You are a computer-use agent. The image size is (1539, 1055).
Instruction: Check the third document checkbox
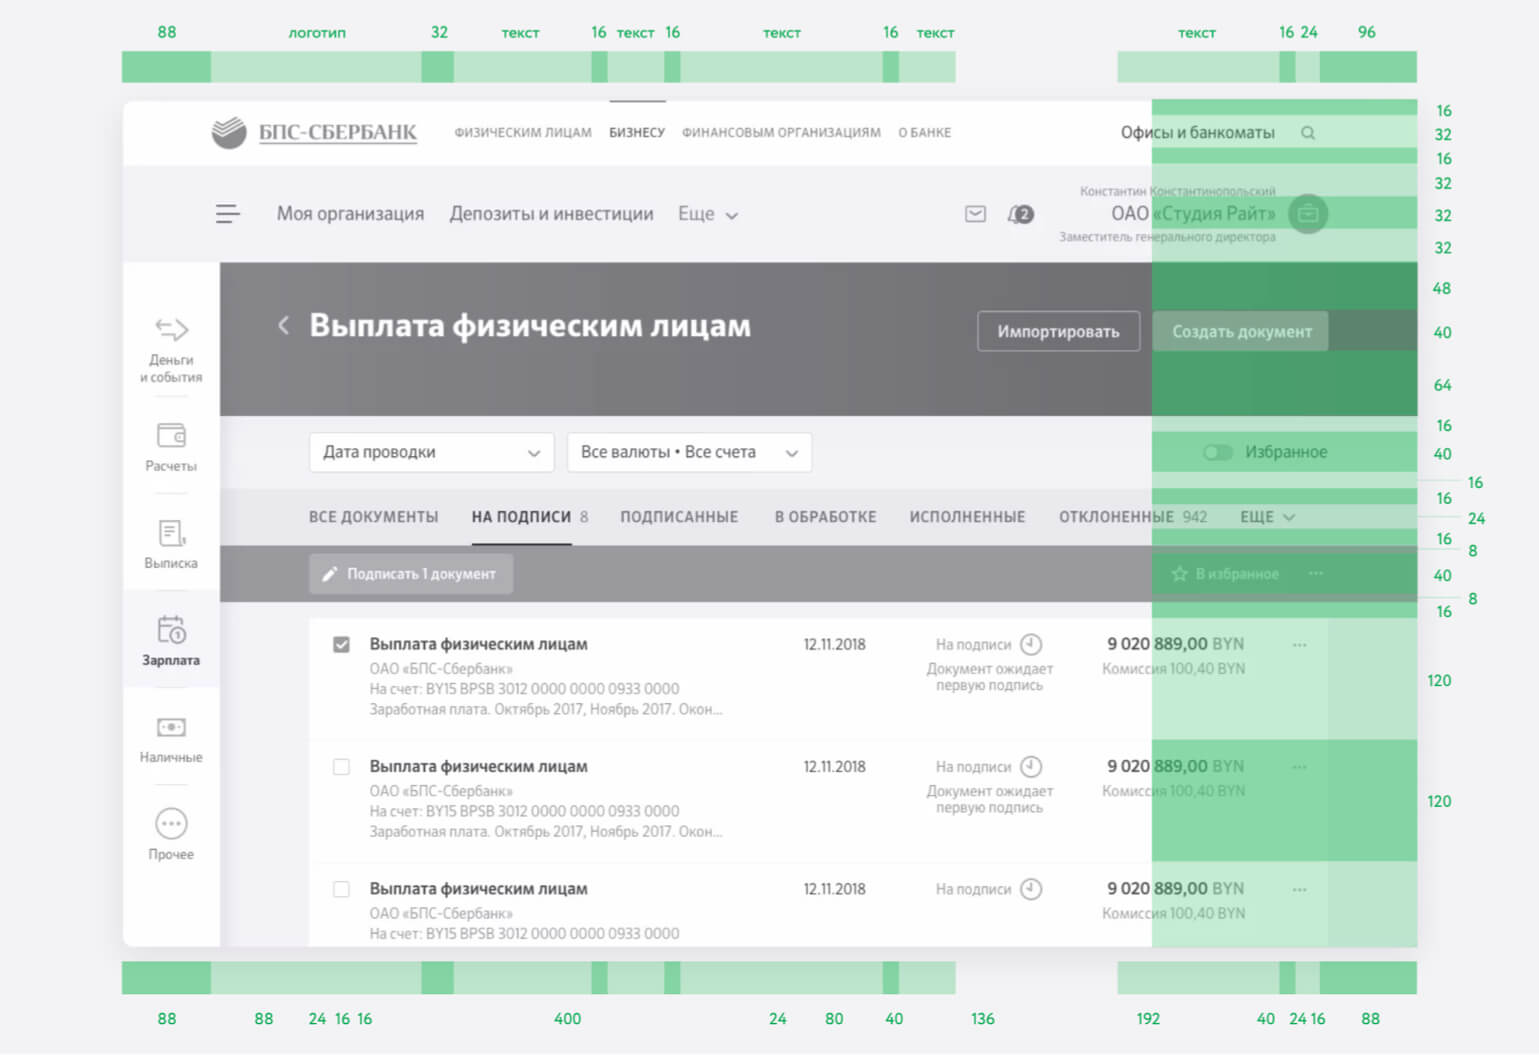click(x=341, y=889)
